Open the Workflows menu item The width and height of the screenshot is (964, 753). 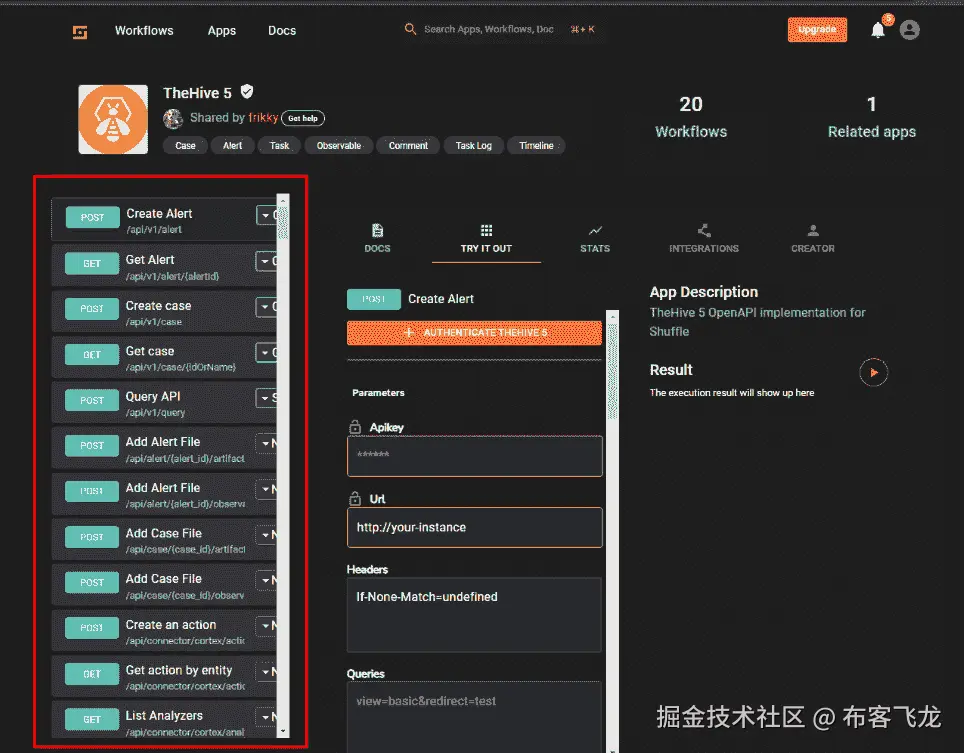click(x=144, y=30)
